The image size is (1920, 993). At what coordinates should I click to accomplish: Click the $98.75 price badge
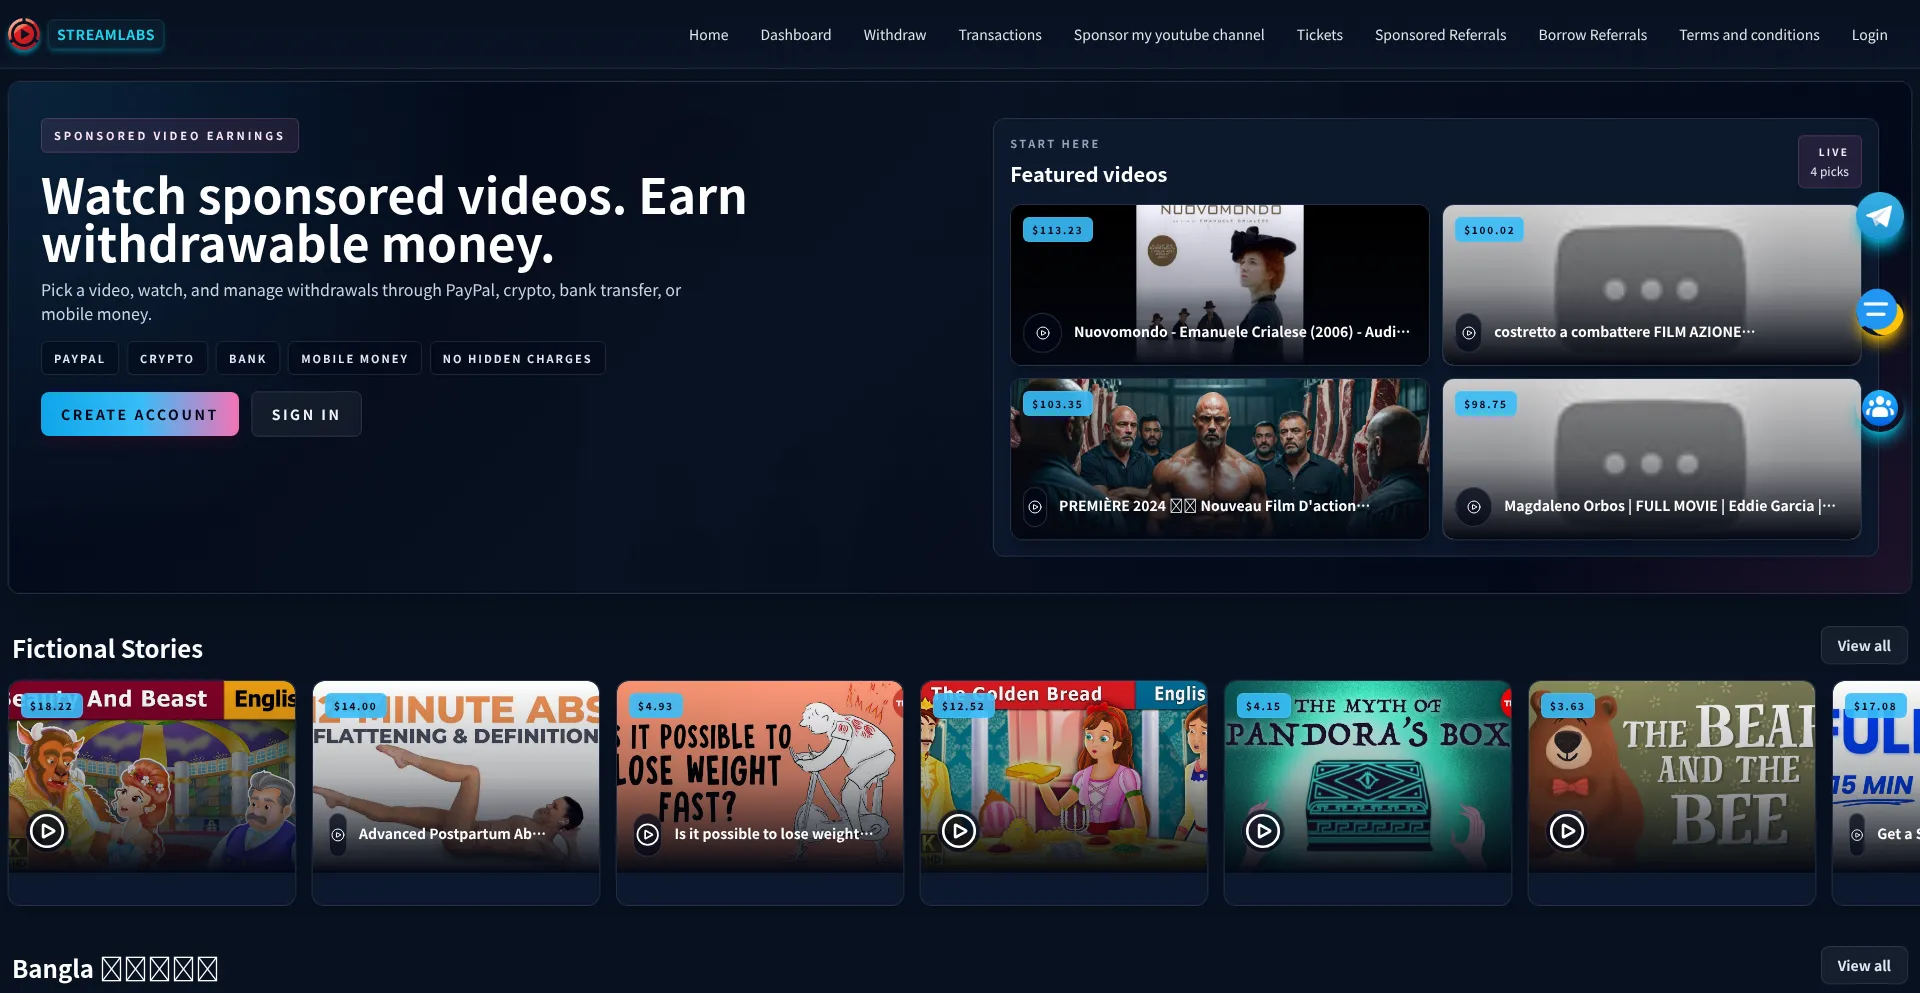pos(1485,404)
